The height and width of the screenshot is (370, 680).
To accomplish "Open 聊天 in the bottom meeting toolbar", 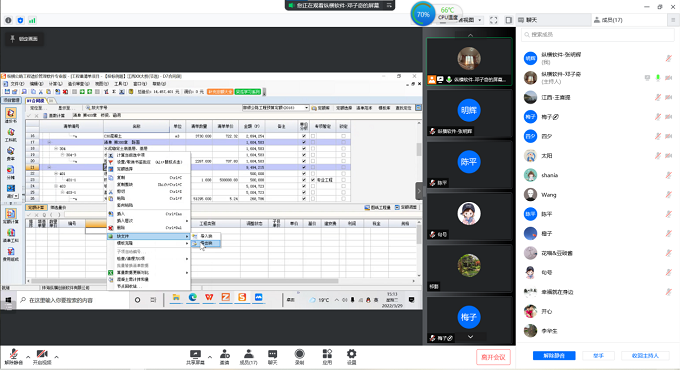I will 272,357.
